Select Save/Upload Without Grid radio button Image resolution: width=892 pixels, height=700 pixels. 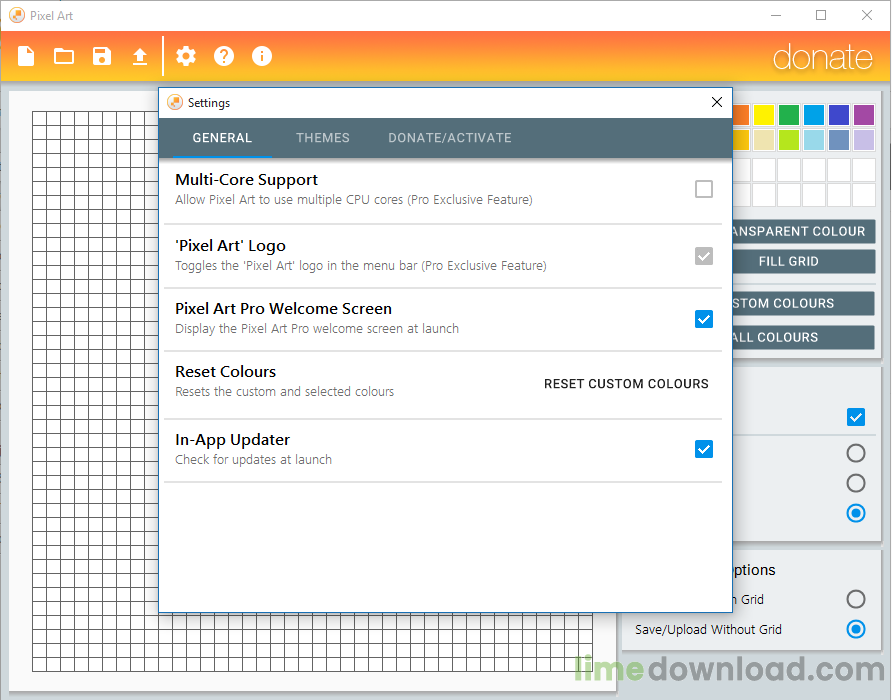856,629
